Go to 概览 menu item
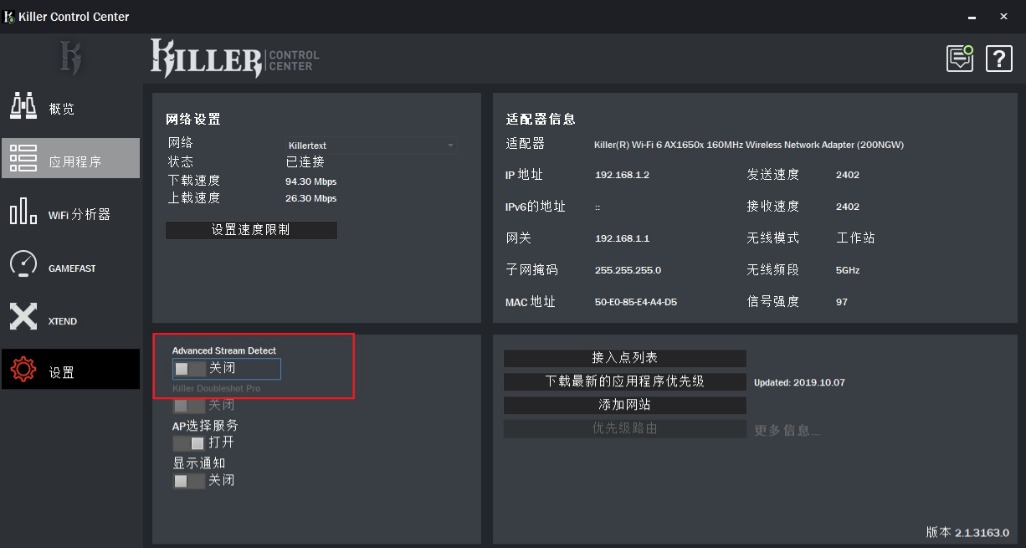Screen dimensions: 1026x548 (71, 107)
